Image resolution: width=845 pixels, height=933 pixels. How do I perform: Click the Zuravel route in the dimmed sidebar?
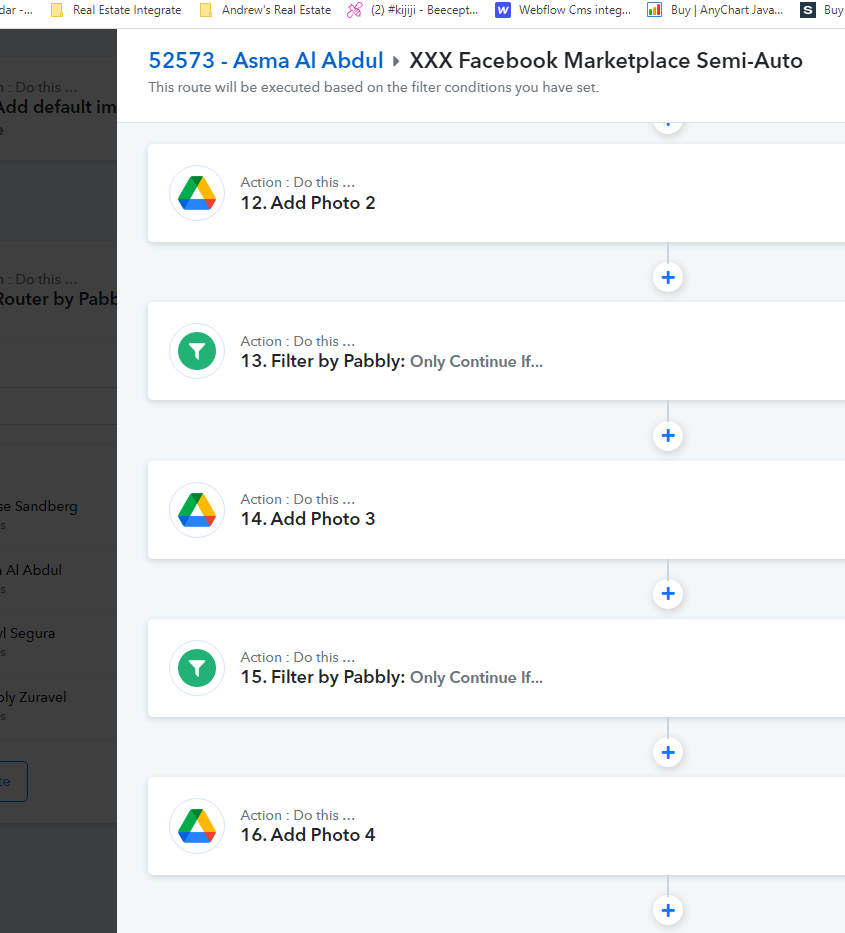coord(58,705)
